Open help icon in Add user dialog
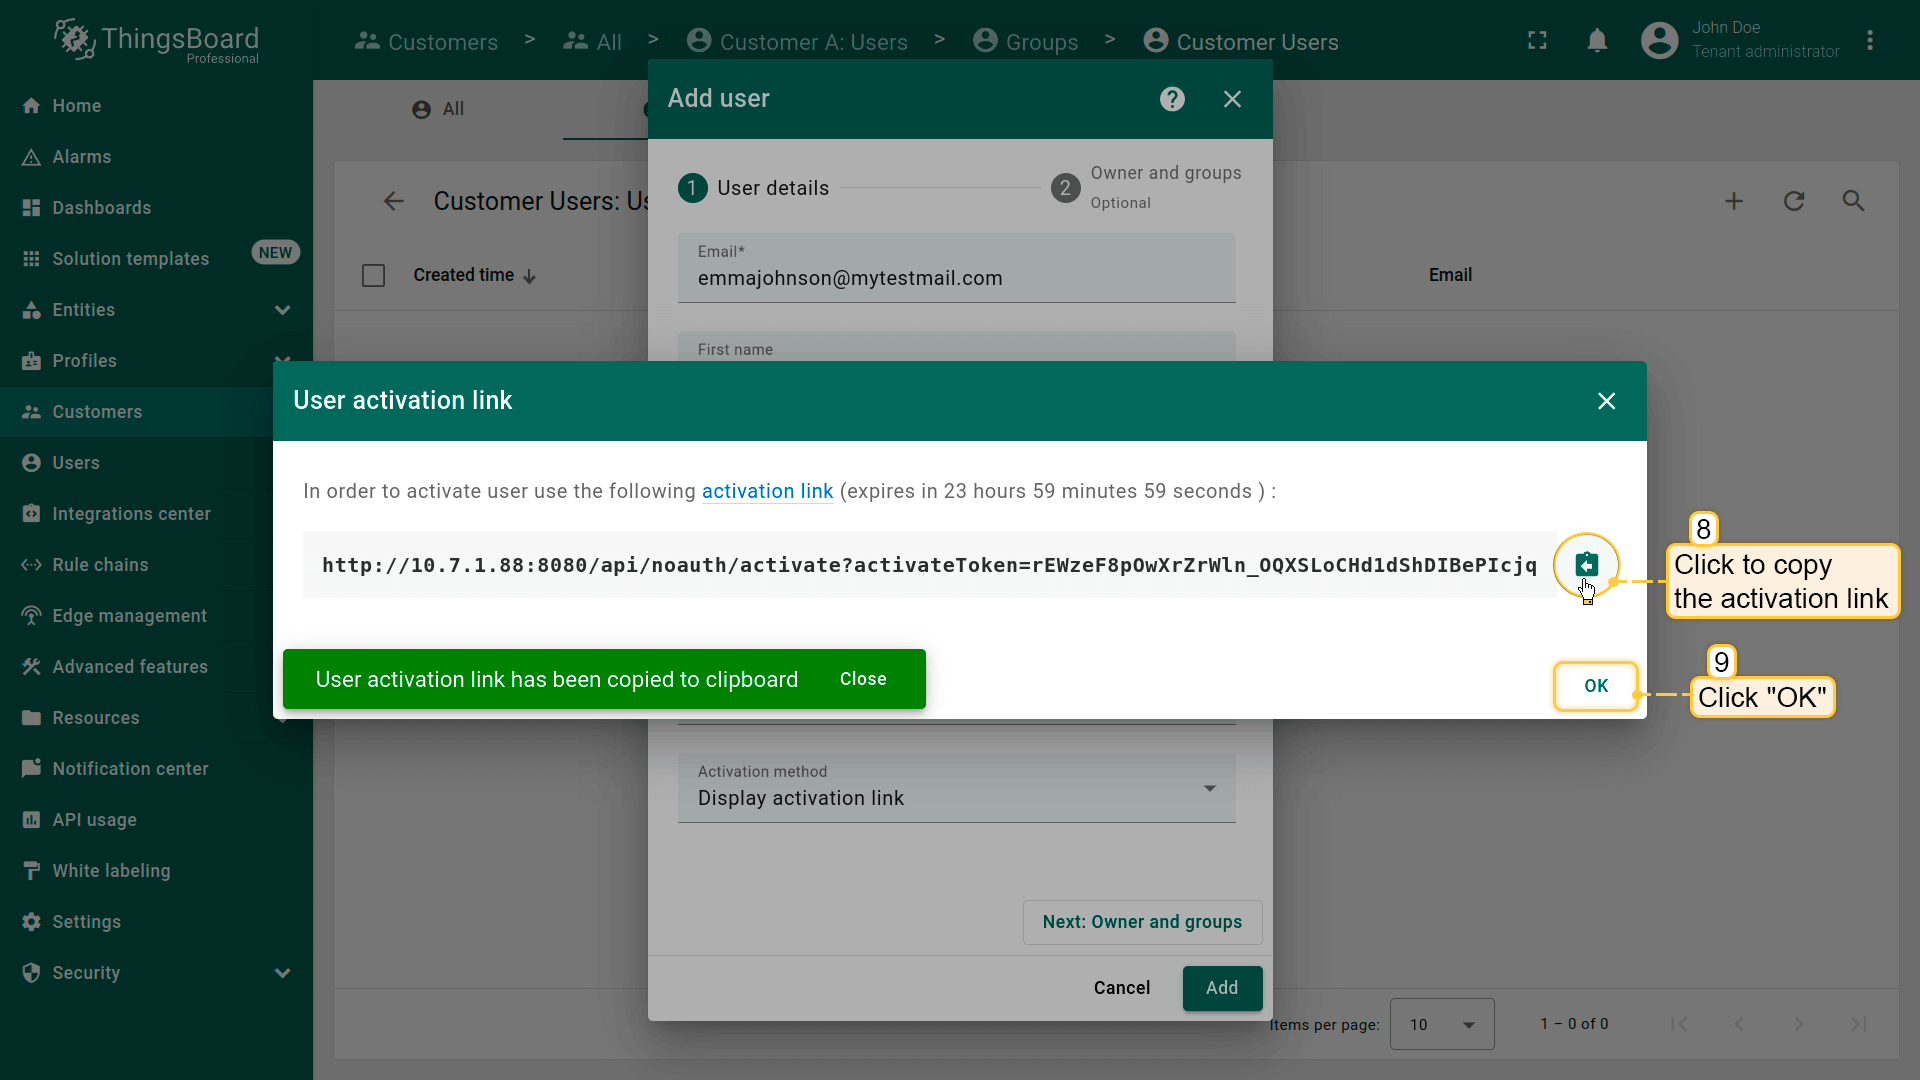The width and height of the screenshot is (1920, 1080). tap(1172, 99)
